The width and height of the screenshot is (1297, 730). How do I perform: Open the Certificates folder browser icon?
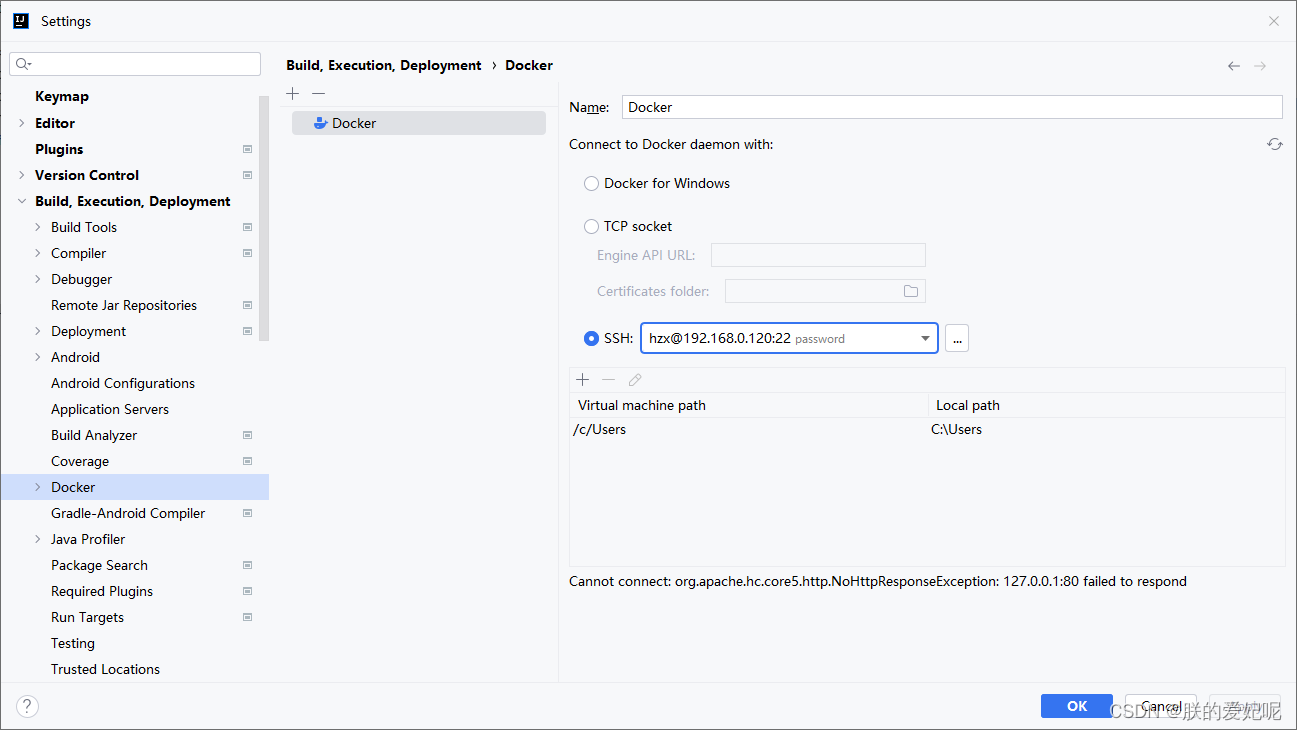click(910, 290)
